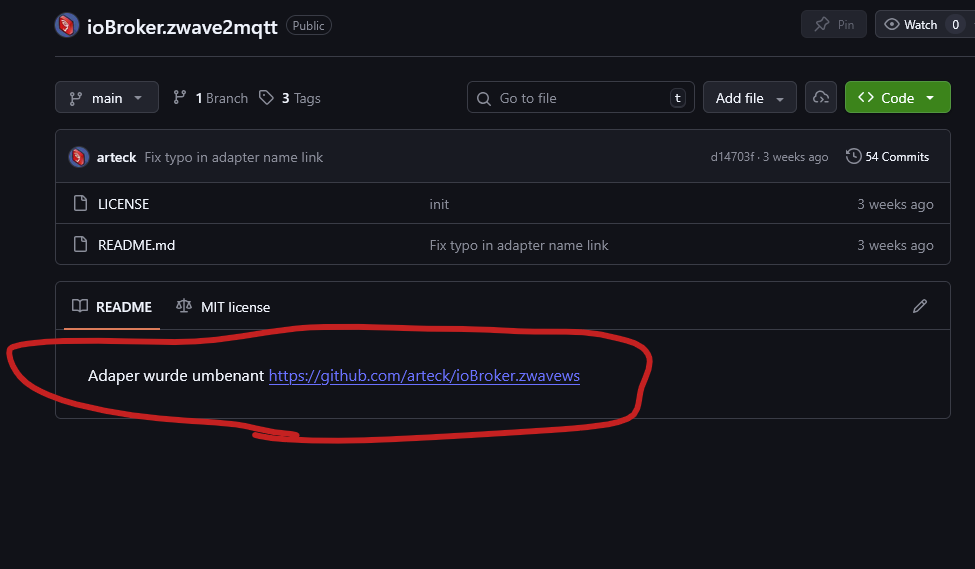Click the ioBroker.zwave2mqtt repository avatar icon

point(67,25)
